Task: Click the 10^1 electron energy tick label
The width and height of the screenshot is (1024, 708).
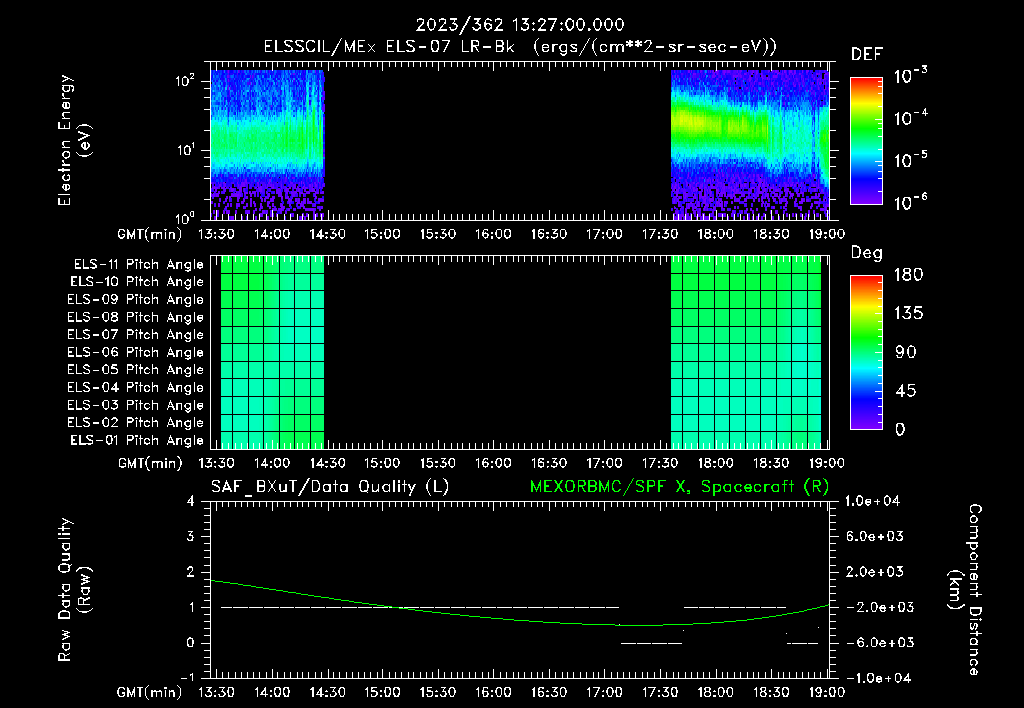Action: point(185,150)
